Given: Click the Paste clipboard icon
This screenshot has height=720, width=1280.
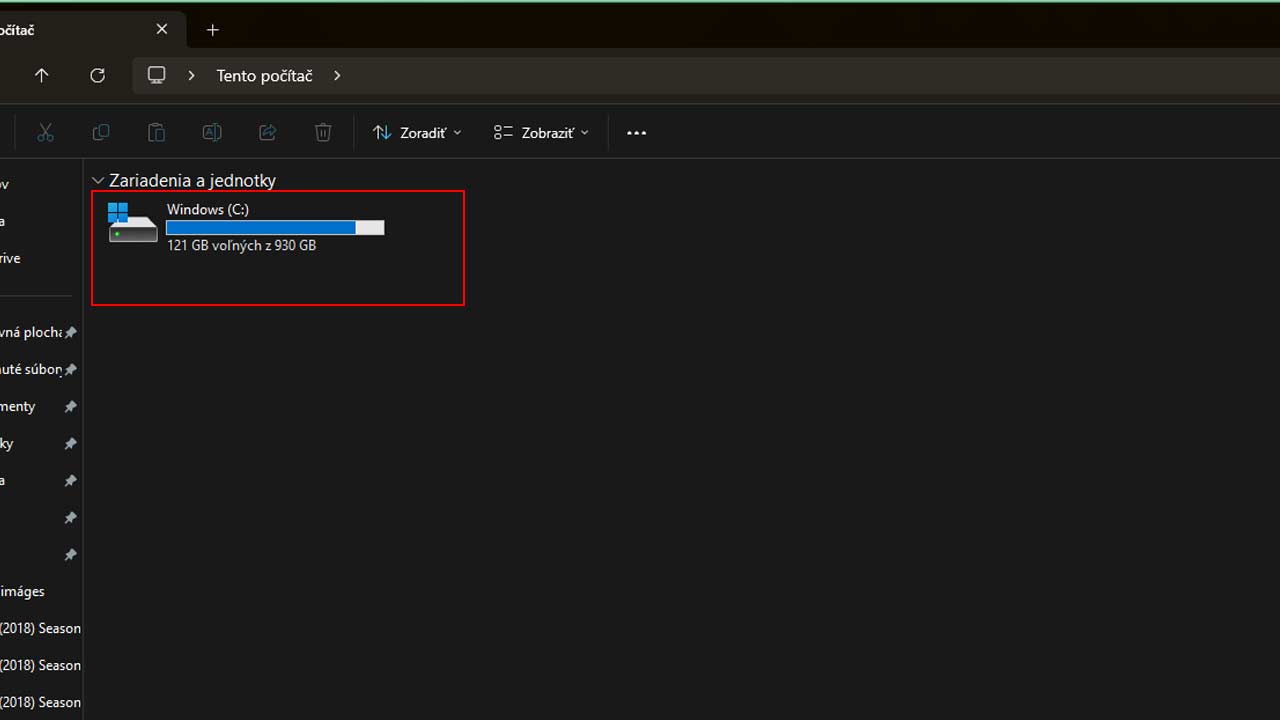Looking at the screenshot, I should point(156,132).
